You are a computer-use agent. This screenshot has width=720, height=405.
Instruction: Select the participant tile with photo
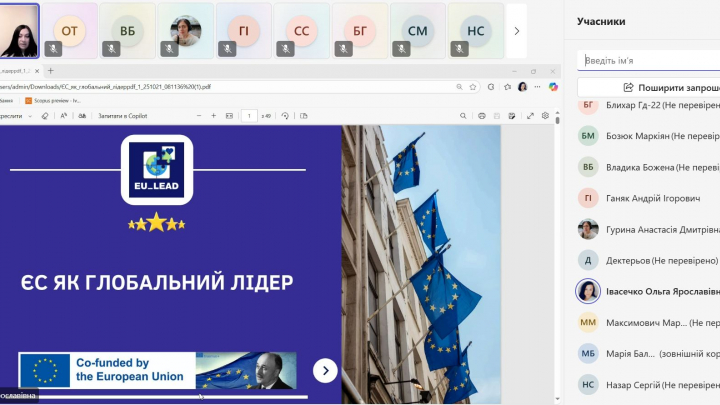click(x=186, y=31)
